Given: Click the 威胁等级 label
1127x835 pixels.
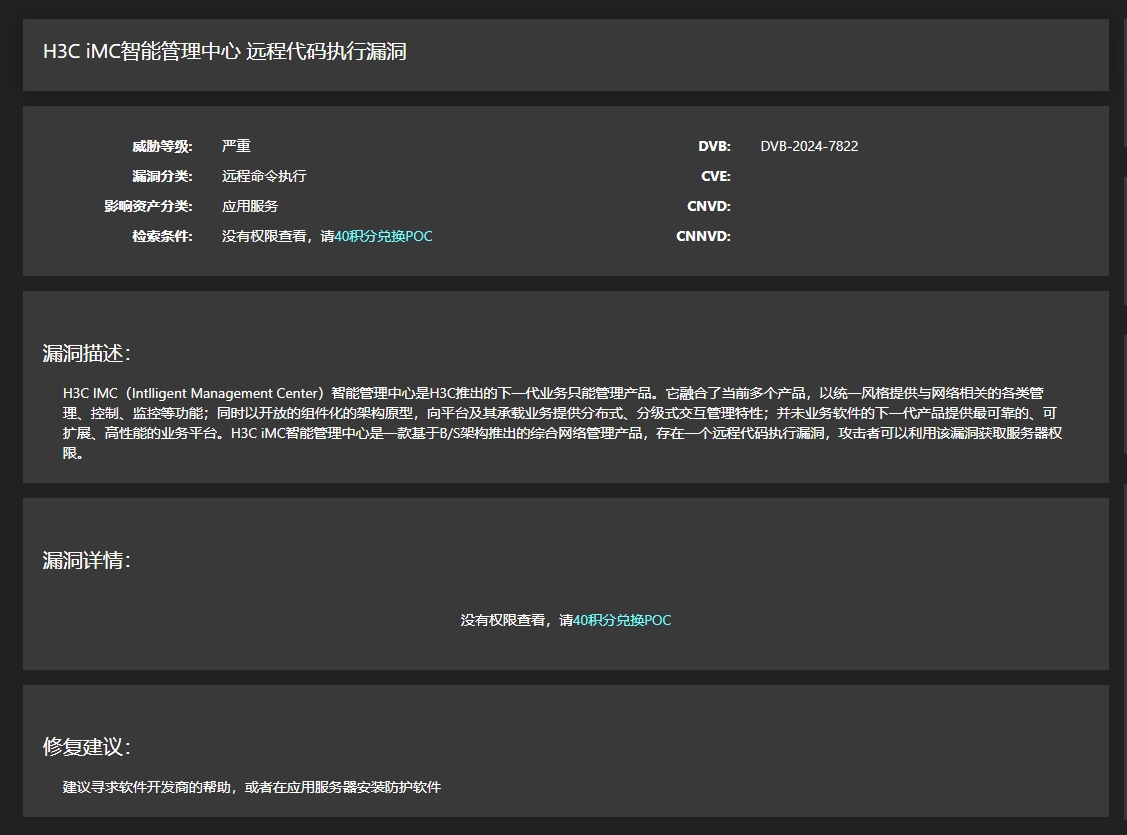Looking at the screenshot, I should [x=162, y=147].
